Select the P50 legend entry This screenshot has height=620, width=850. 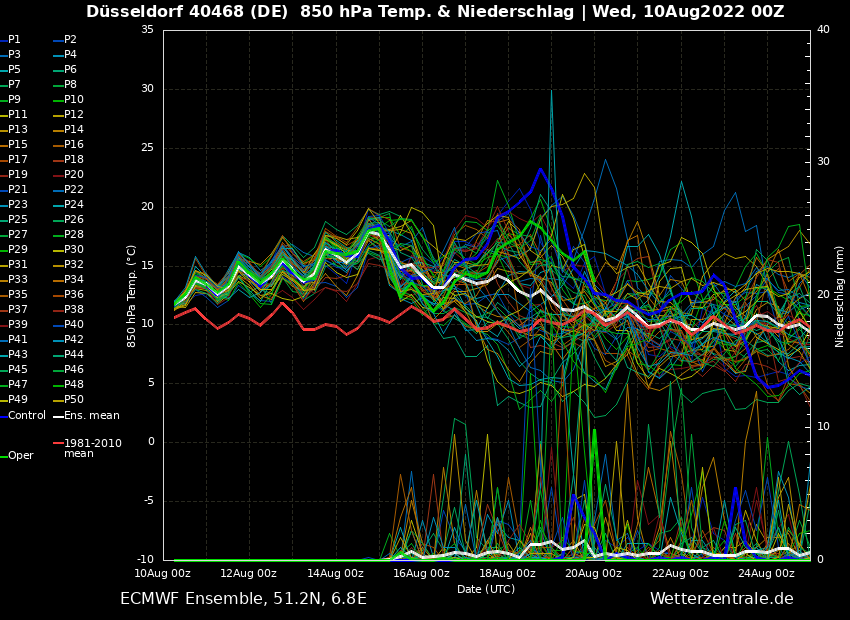point(74,400)
